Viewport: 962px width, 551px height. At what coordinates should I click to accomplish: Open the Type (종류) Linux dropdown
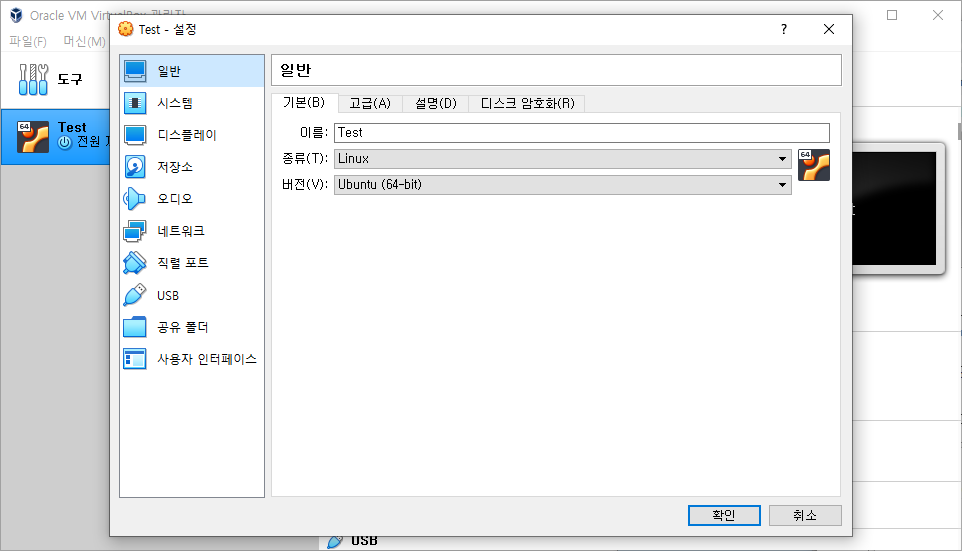[563, 159]
